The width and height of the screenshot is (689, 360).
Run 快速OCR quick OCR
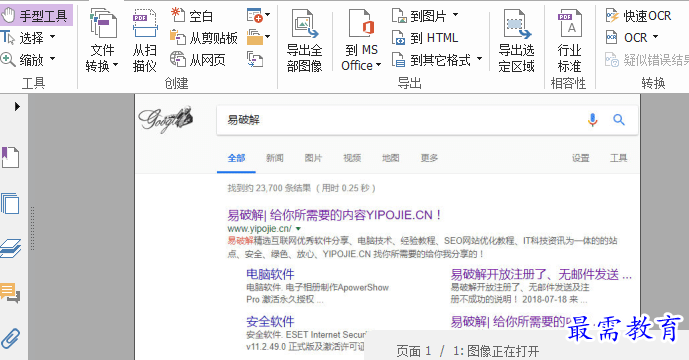pyautogui.click(x=638, y=16)
